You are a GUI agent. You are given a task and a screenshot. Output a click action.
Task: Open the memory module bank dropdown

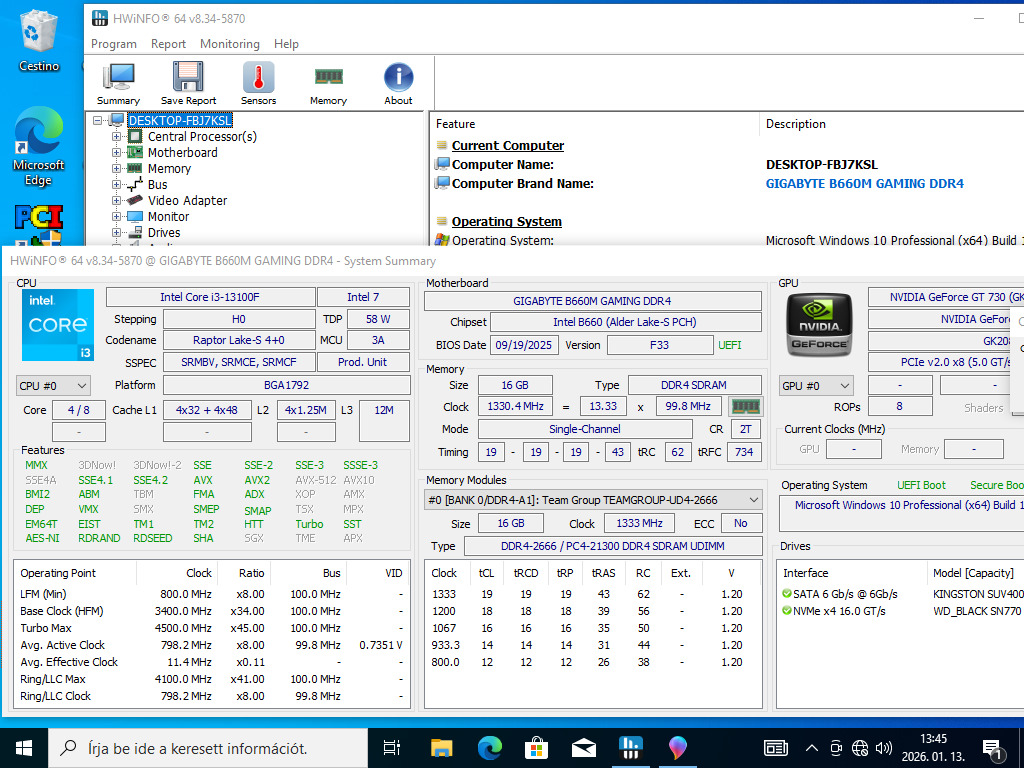(x=593, y=500)
